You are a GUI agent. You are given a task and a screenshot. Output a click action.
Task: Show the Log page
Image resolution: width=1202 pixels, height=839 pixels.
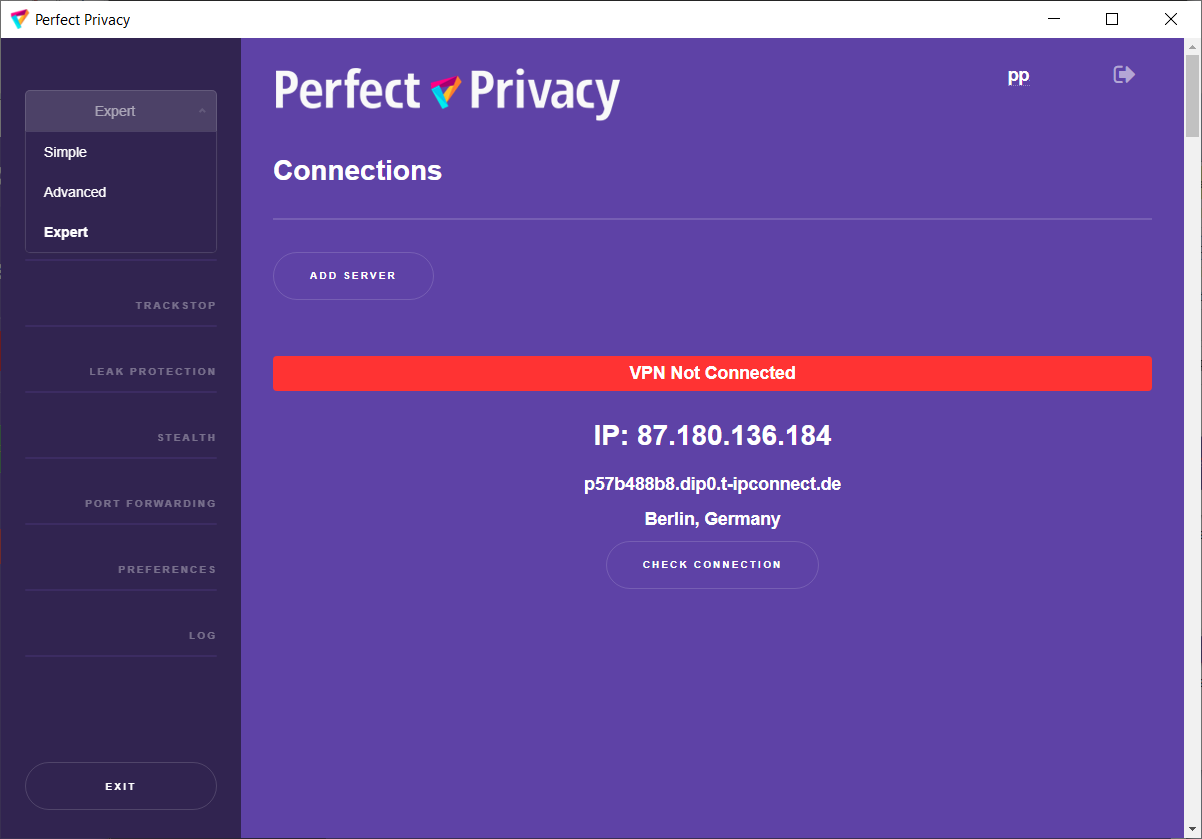202,636
